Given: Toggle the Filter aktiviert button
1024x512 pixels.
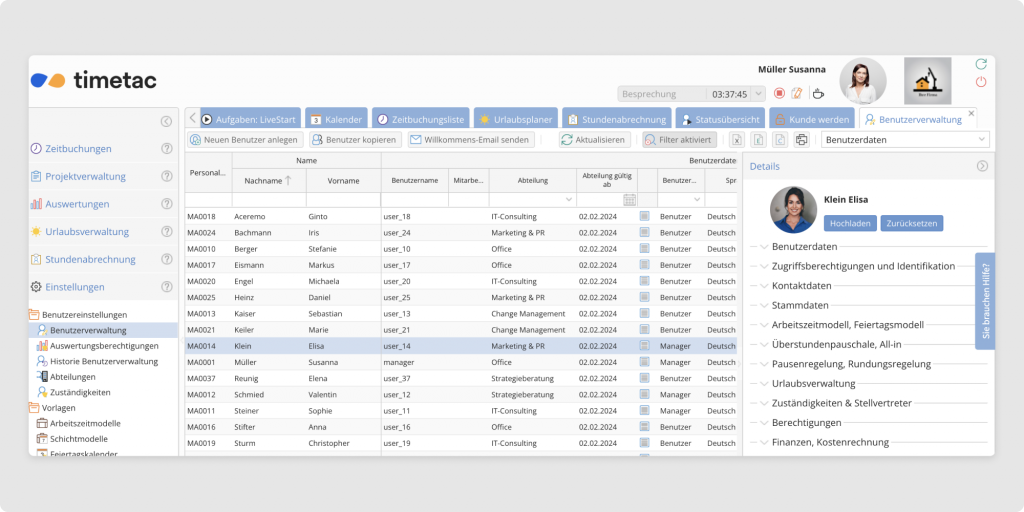Looking at the screenshot, I should click(679, 140).
